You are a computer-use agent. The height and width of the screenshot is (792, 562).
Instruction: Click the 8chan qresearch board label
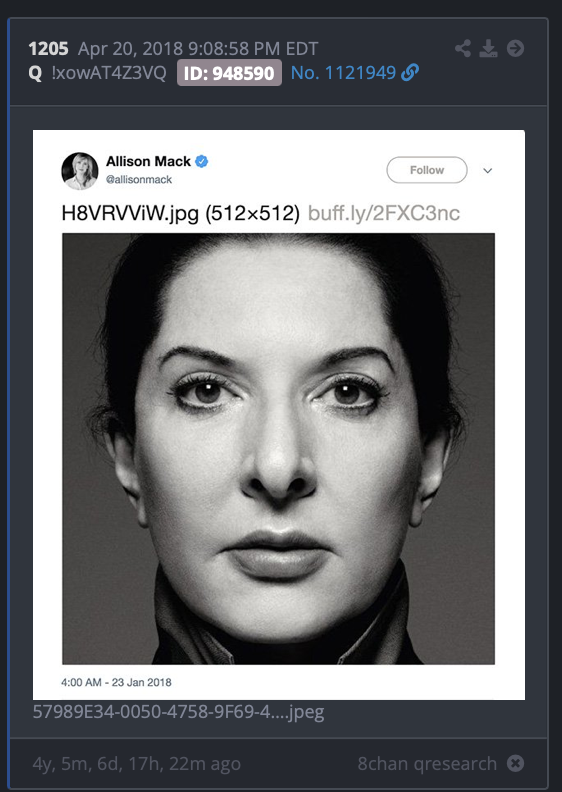[427, 763]
